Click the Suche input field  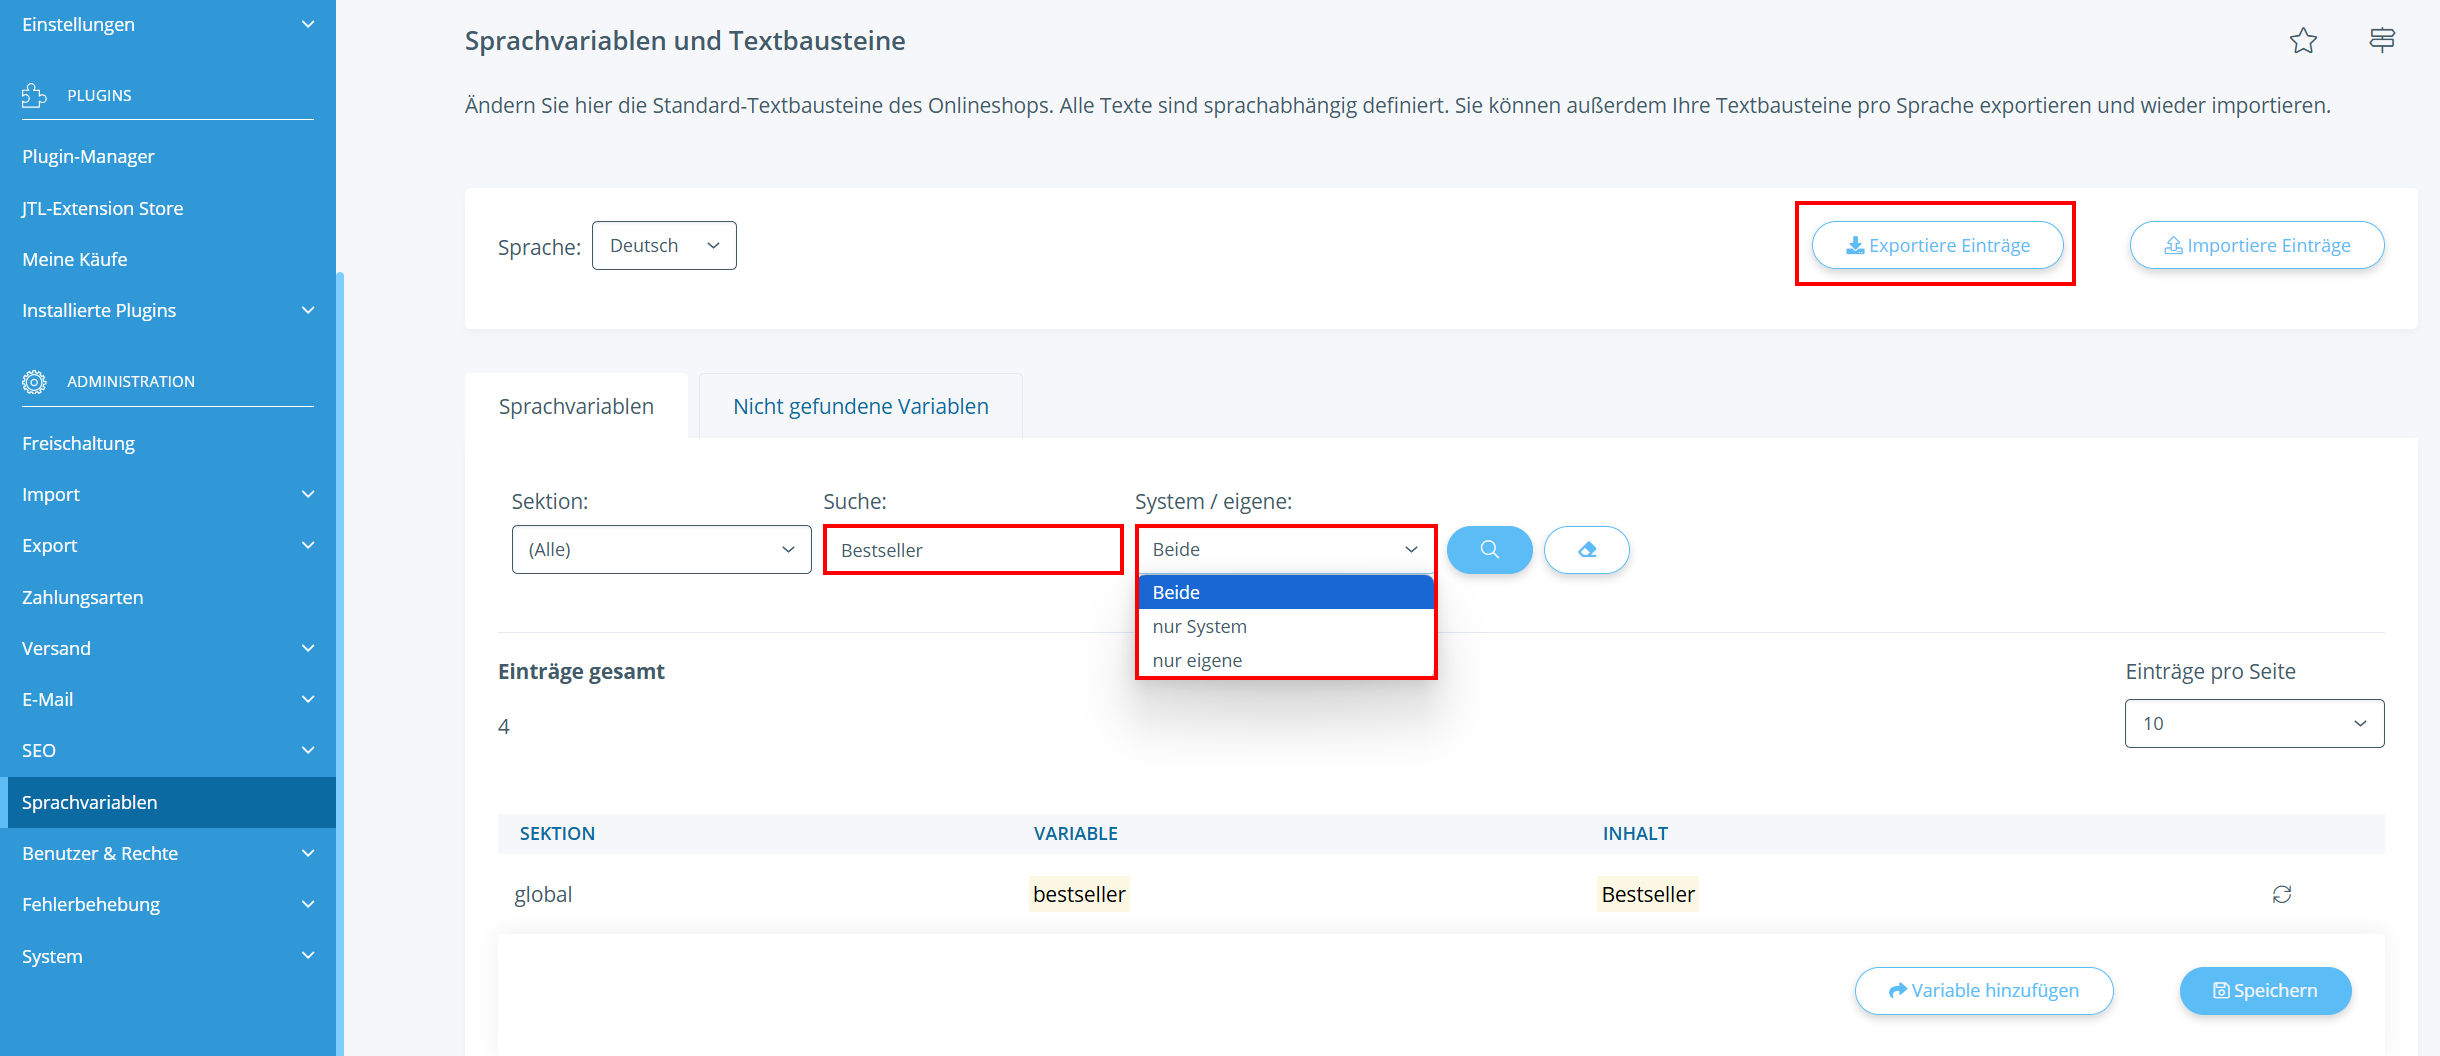972,550
